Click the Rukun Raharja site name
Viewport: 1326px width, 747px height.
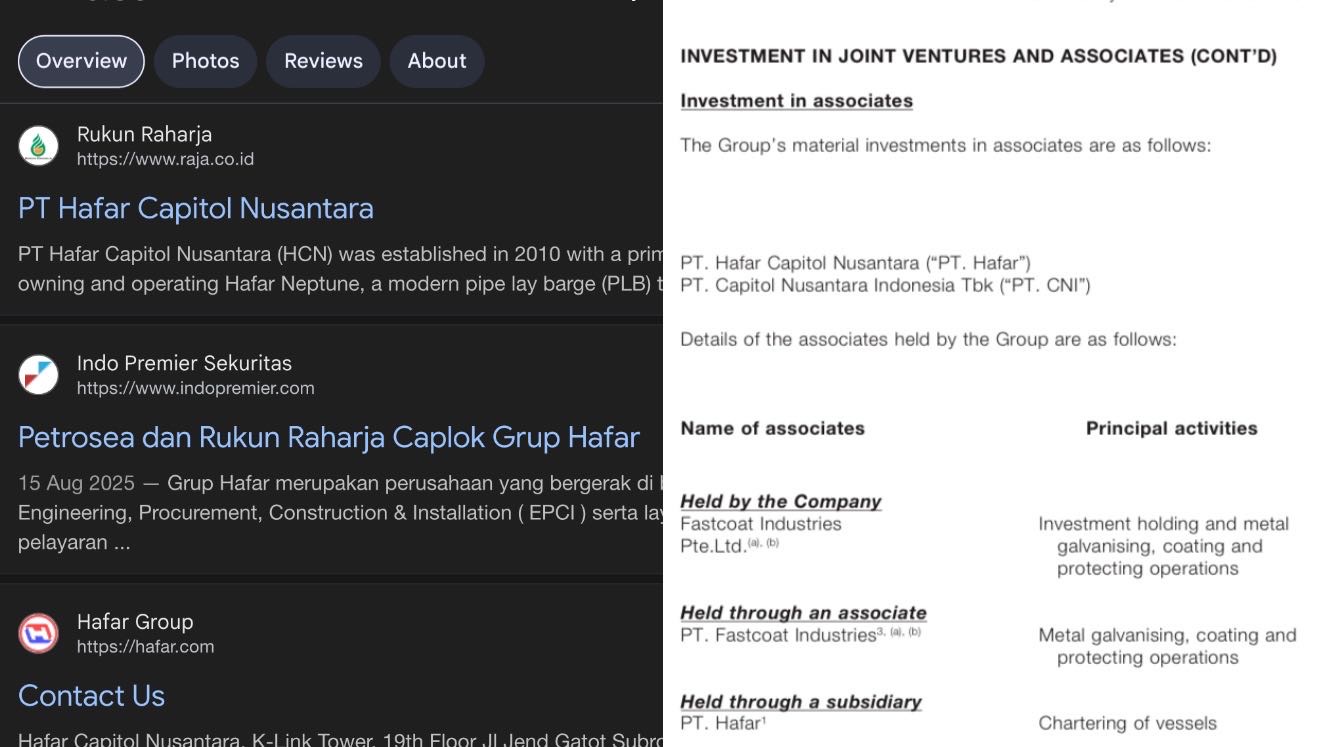(x=144, y=134)
